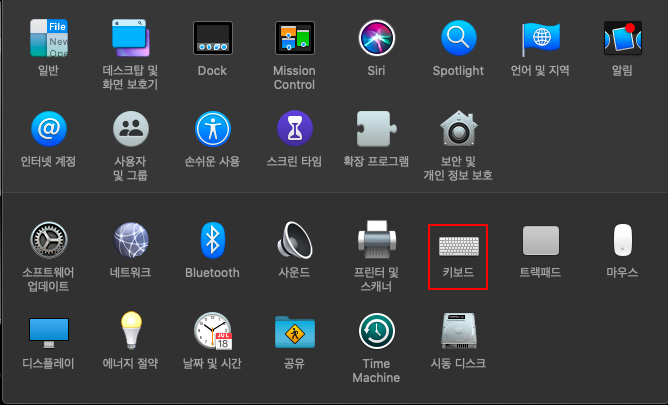Open 손쉬운 사용 accessibility icon

(213, 129)
